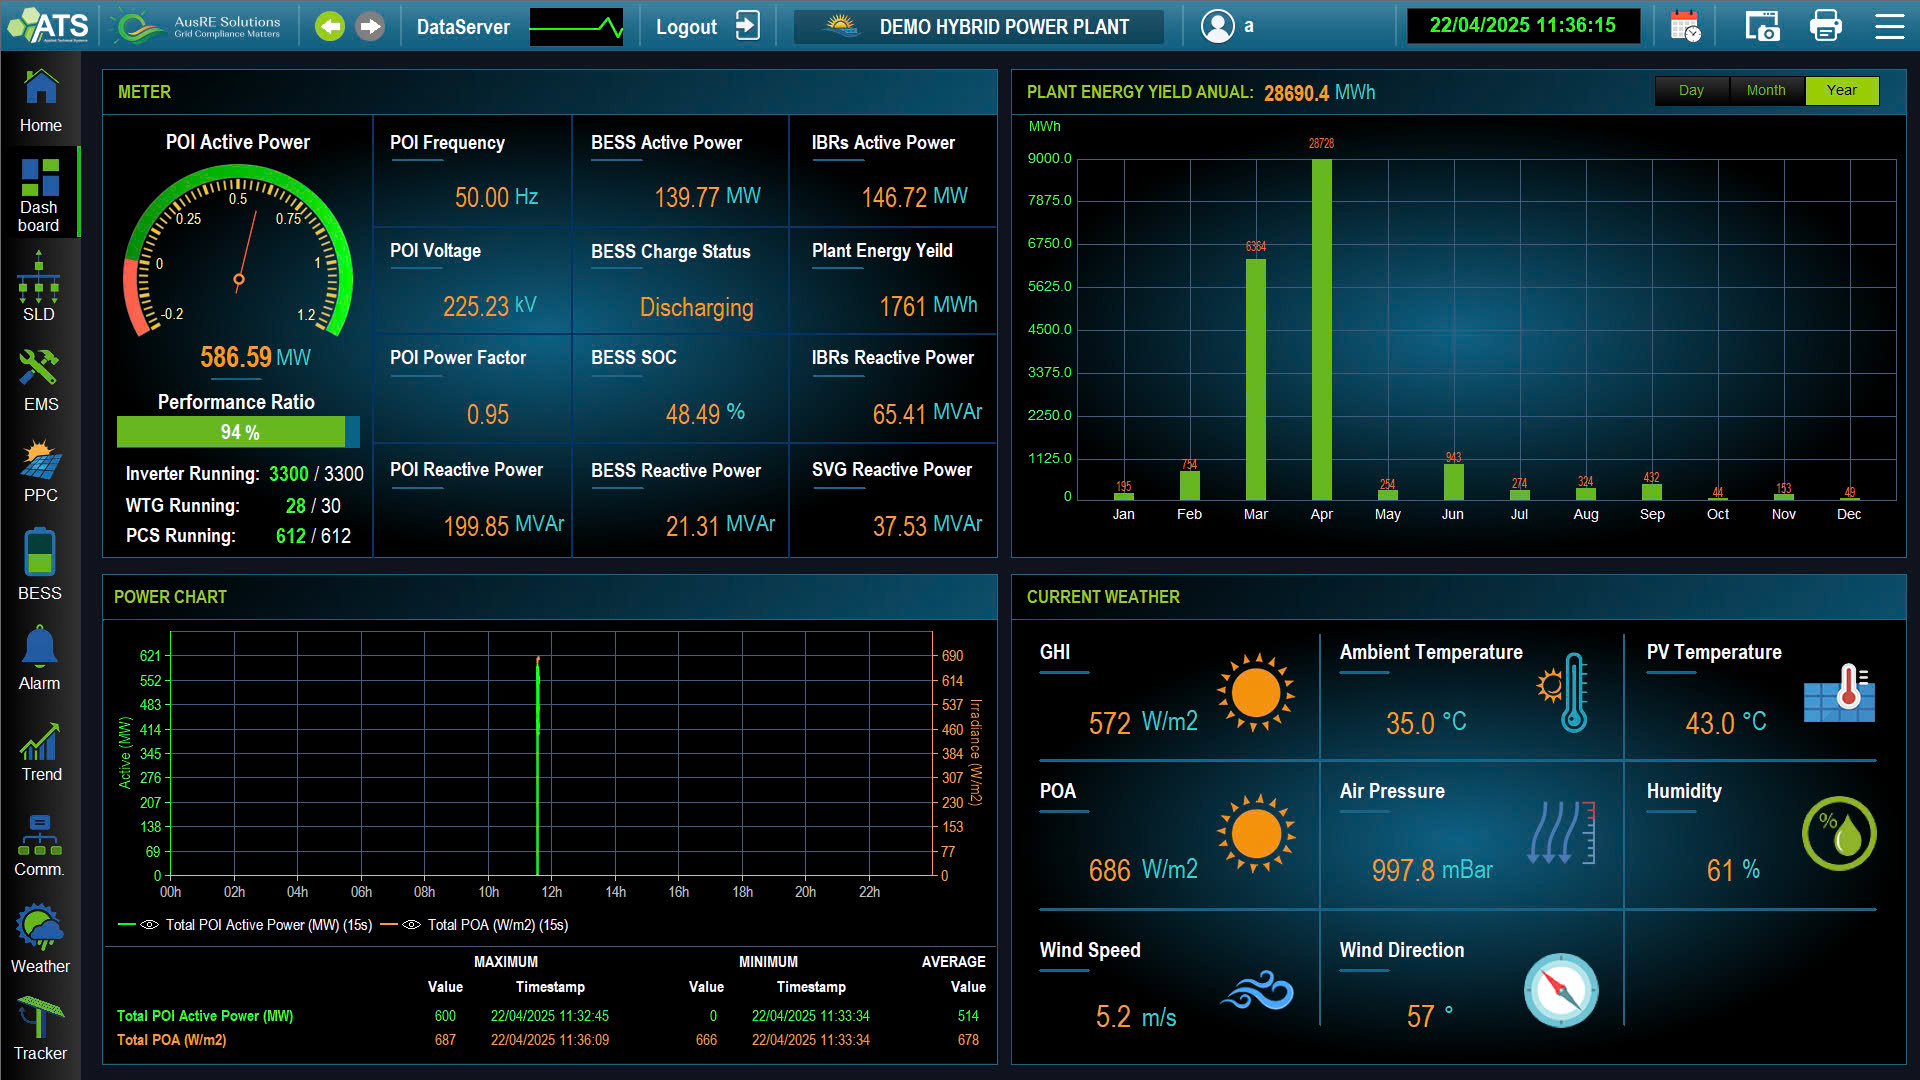
Task: Click the POA sun icon
Action: [1256, 833]
